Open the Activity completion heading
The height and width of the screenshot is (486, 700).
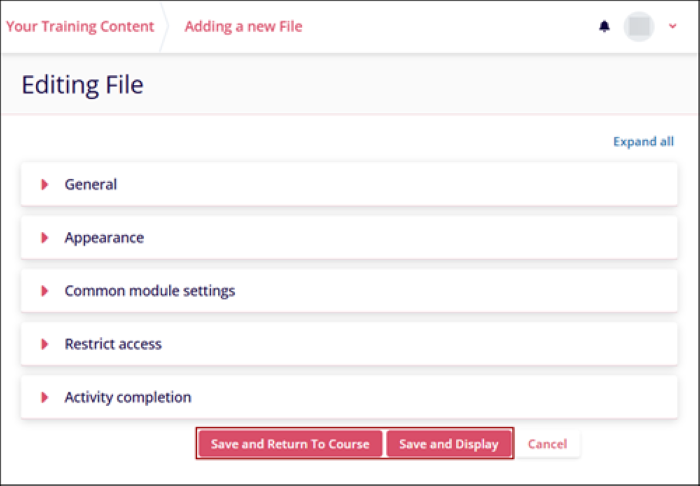coord(128,397)
